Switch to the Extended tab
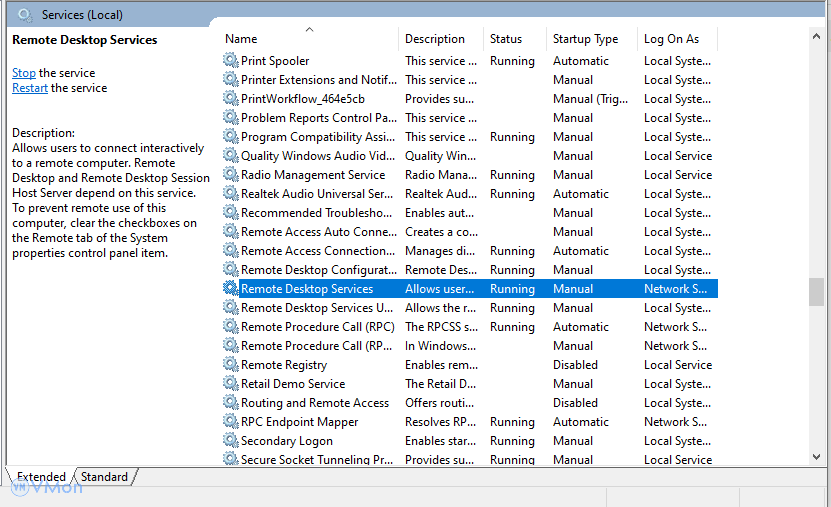Screen dimensions: 831x507 41,477
